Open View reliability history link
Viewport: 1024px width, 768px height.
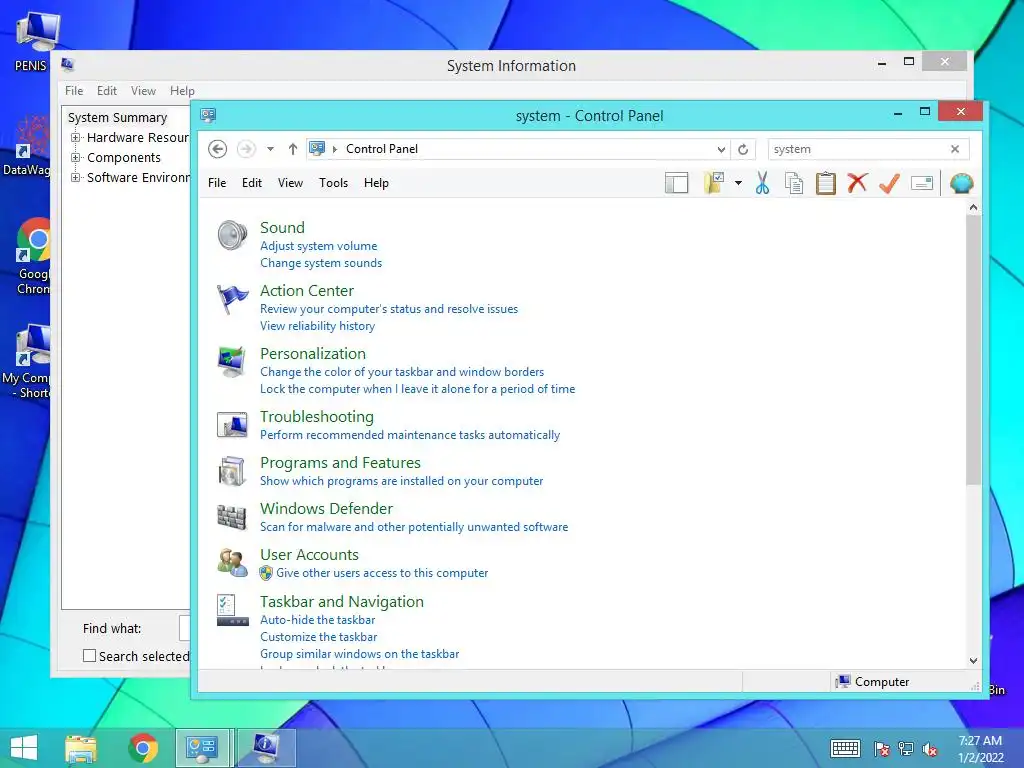(317, 325)
